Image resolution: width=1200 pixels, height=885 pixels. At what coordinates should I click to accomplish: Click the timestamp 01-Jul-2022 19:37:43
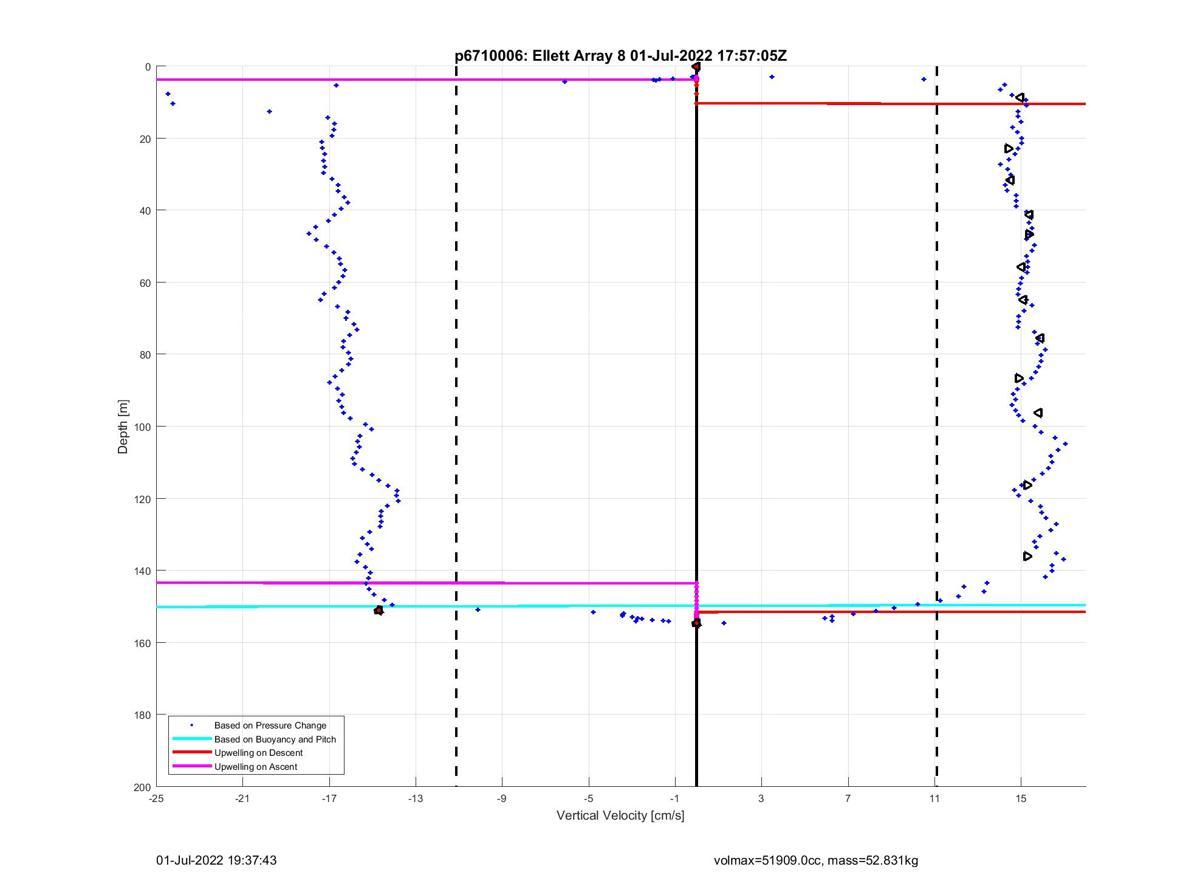point(216,860)
